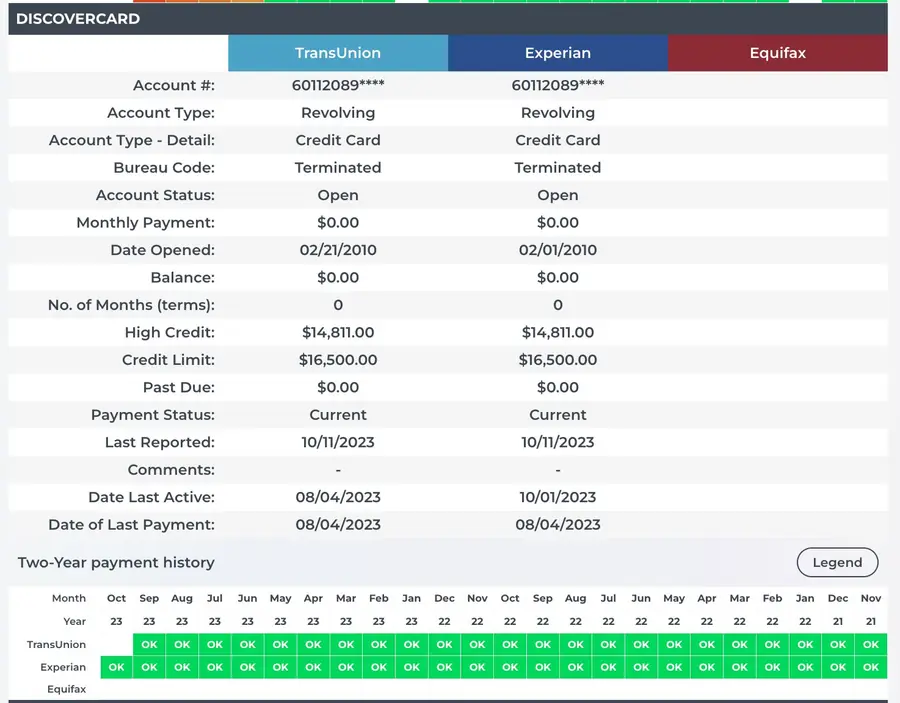This screenshot has height=703, width=900.
Task: Click the Month row label
Action: (x=69, y=598)
